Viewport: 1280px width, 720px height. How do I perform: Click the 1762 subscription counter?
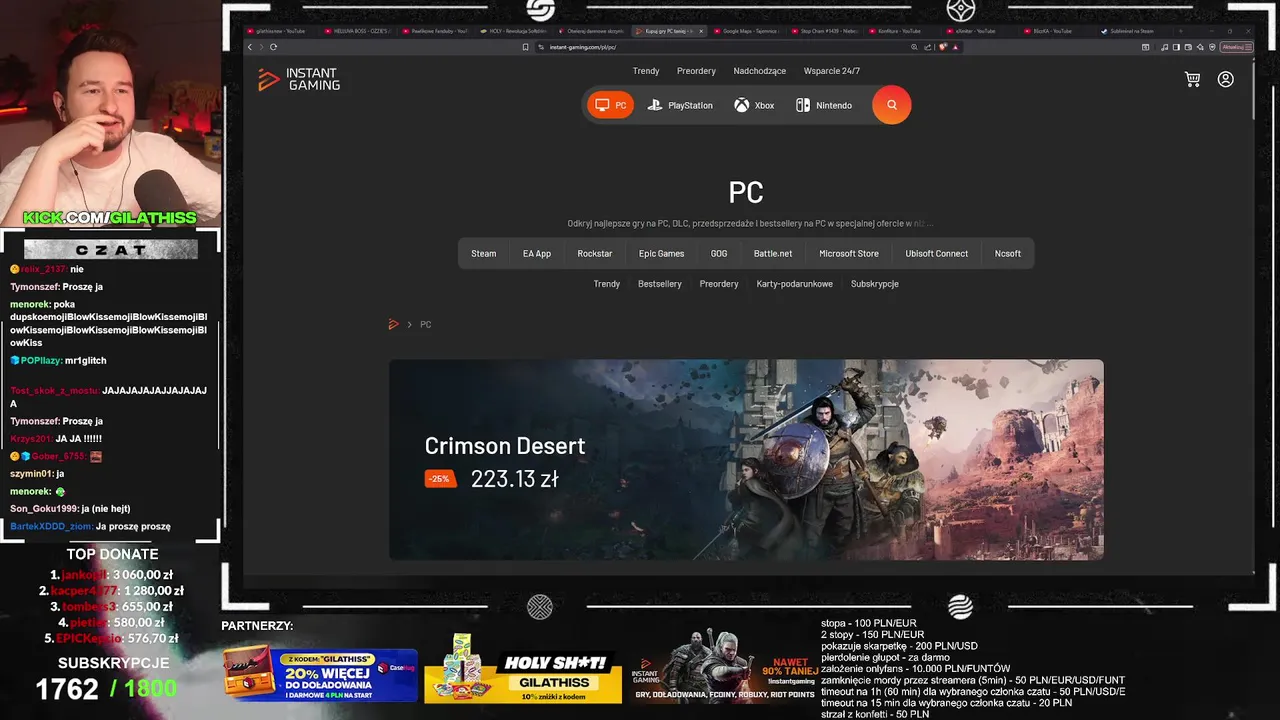(67, 689)
